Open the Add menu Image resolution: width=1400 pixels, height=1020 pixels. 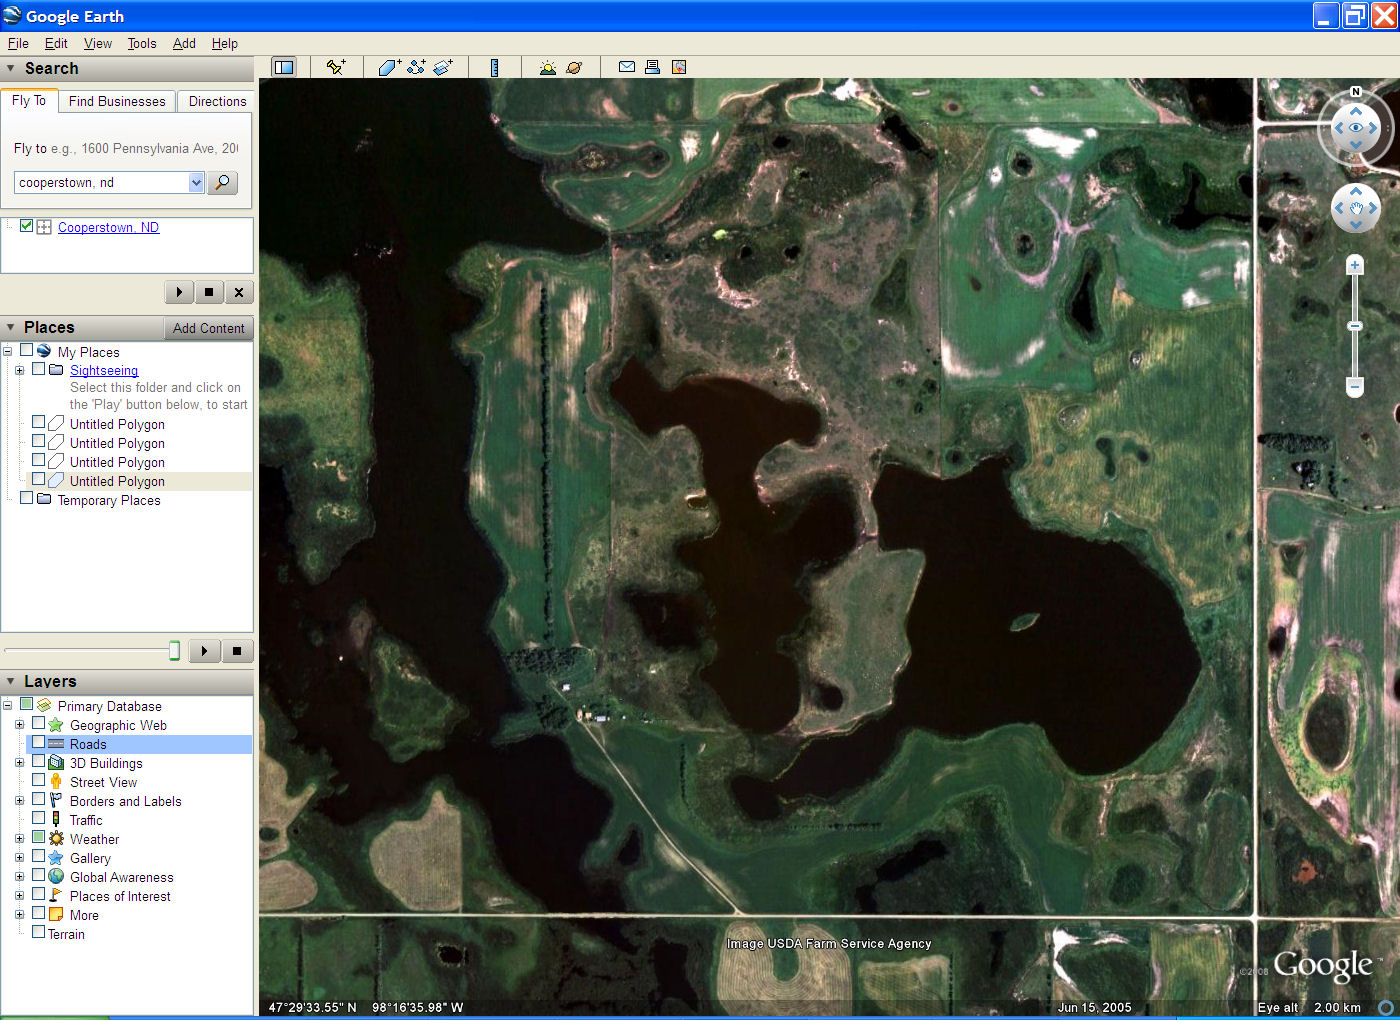184,43
